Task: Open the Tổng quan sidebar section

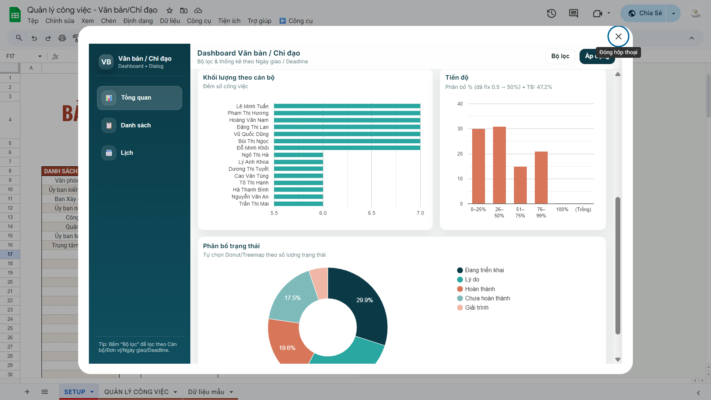Action: (139, 98)
